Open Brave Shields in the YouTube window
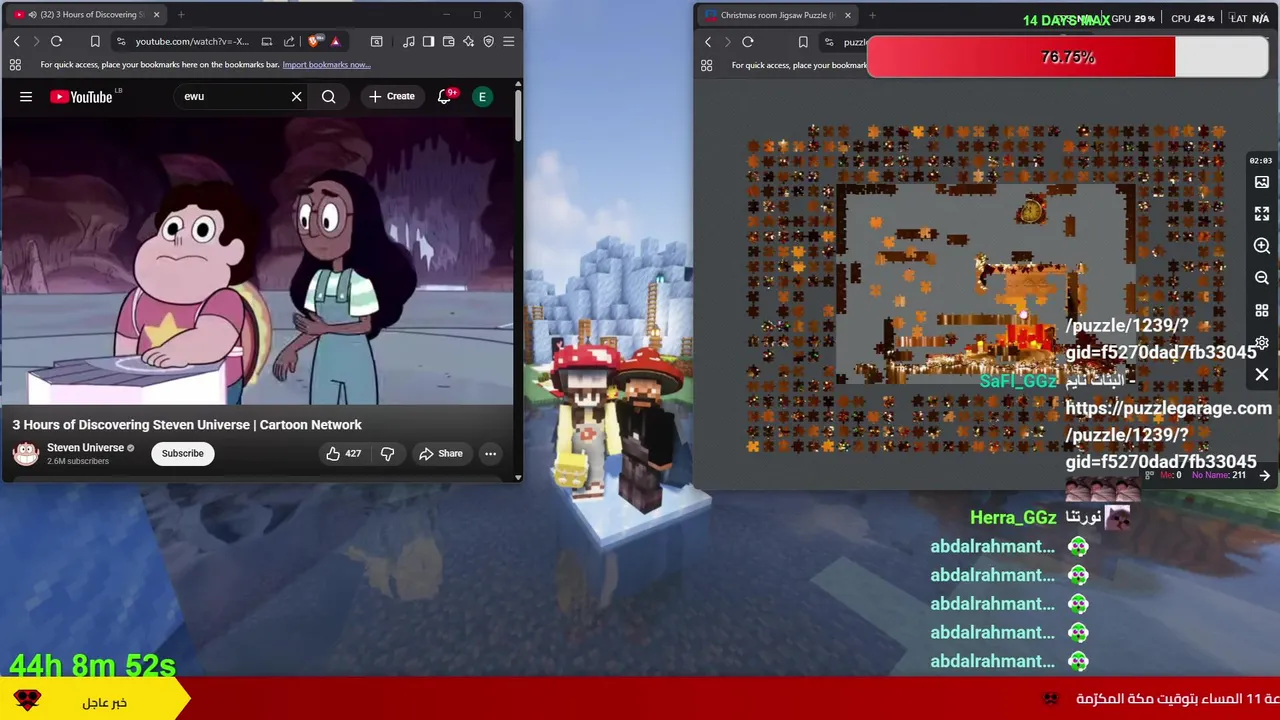Image resolution: width=1280 pixels, height=720 pixels. (314, 41)
